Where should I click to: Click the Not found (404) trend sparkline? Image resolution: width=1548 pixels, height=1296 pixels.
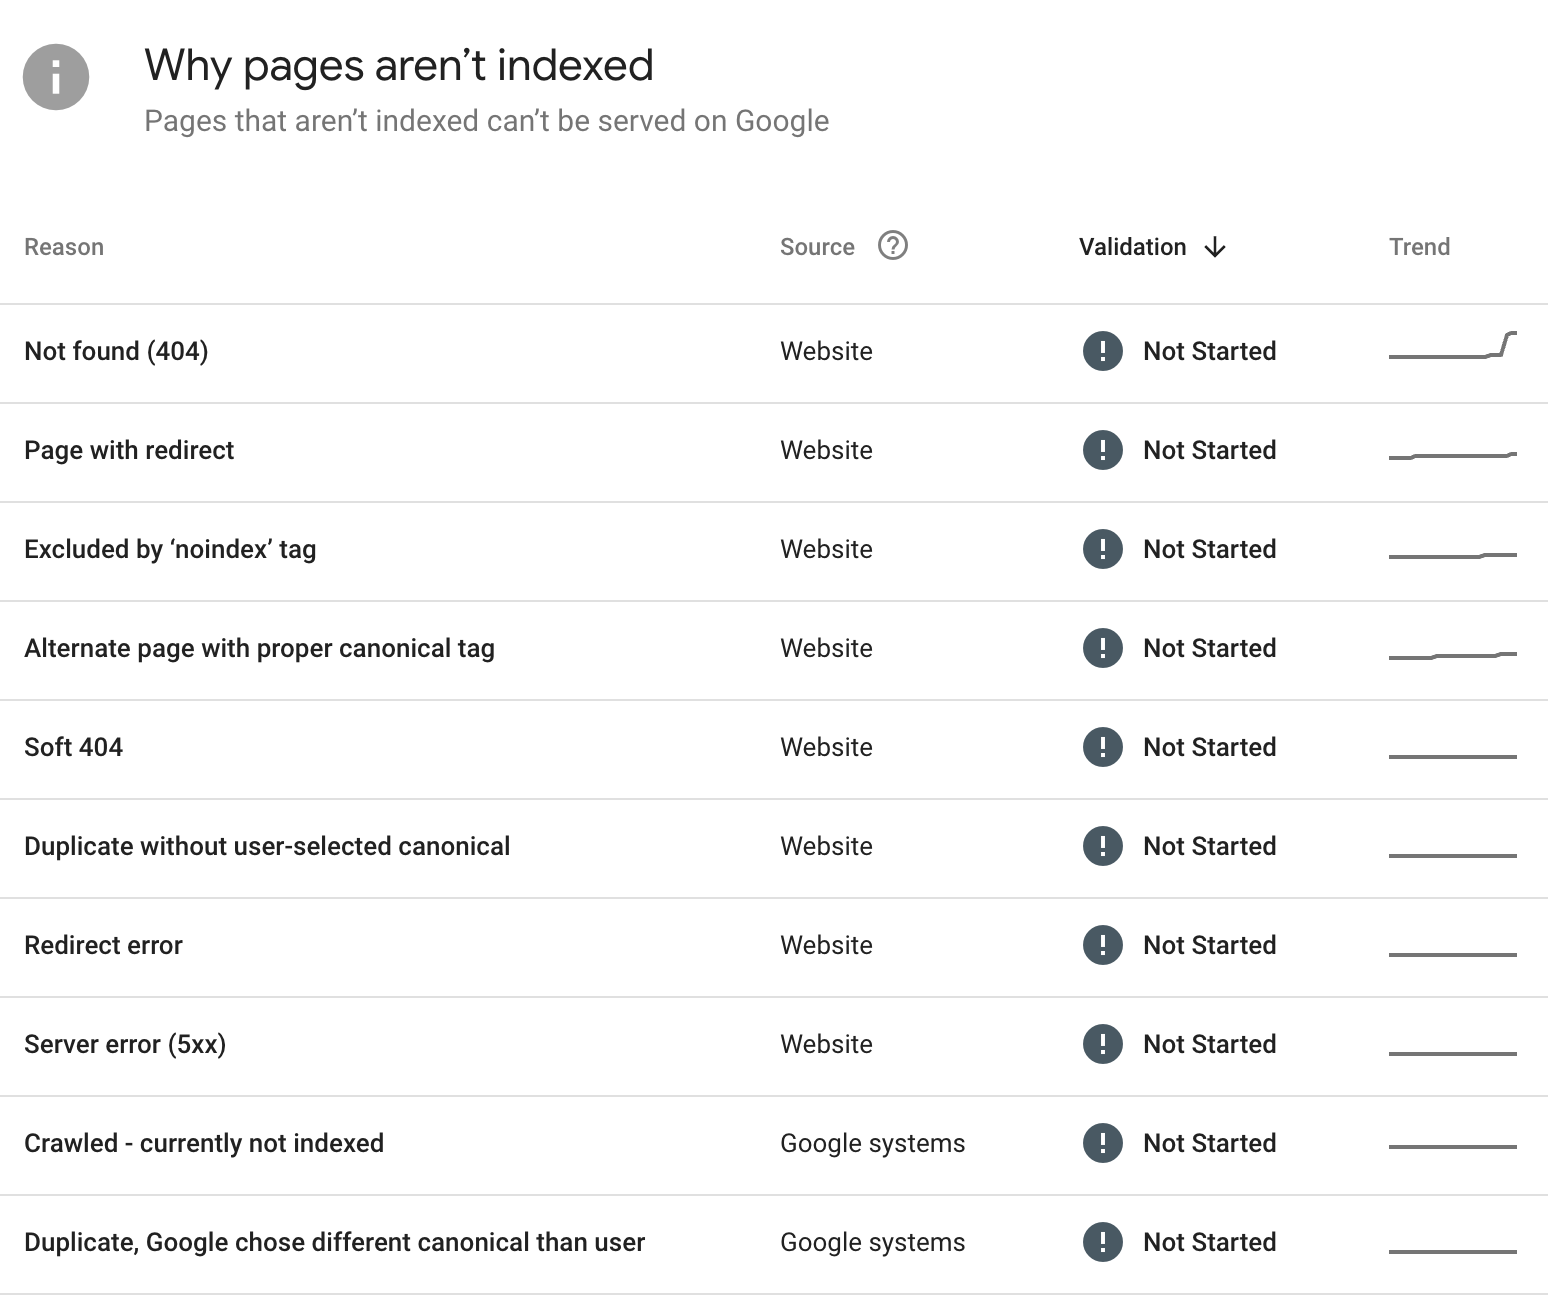pyautogui.click(x=1452, y=346)
